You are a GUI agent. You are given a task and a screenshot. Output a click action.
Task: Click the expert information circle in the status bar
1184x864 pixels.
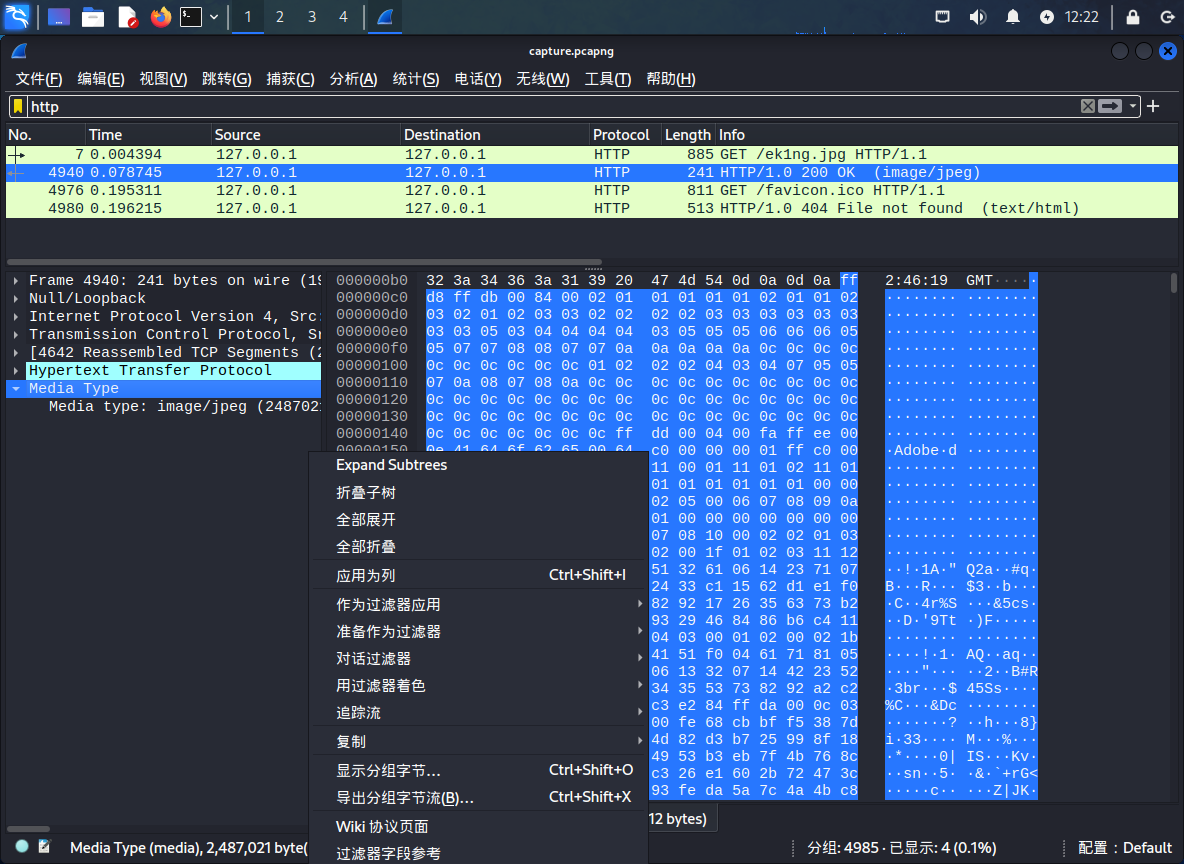pyautogui.click(x=22, y=847)
